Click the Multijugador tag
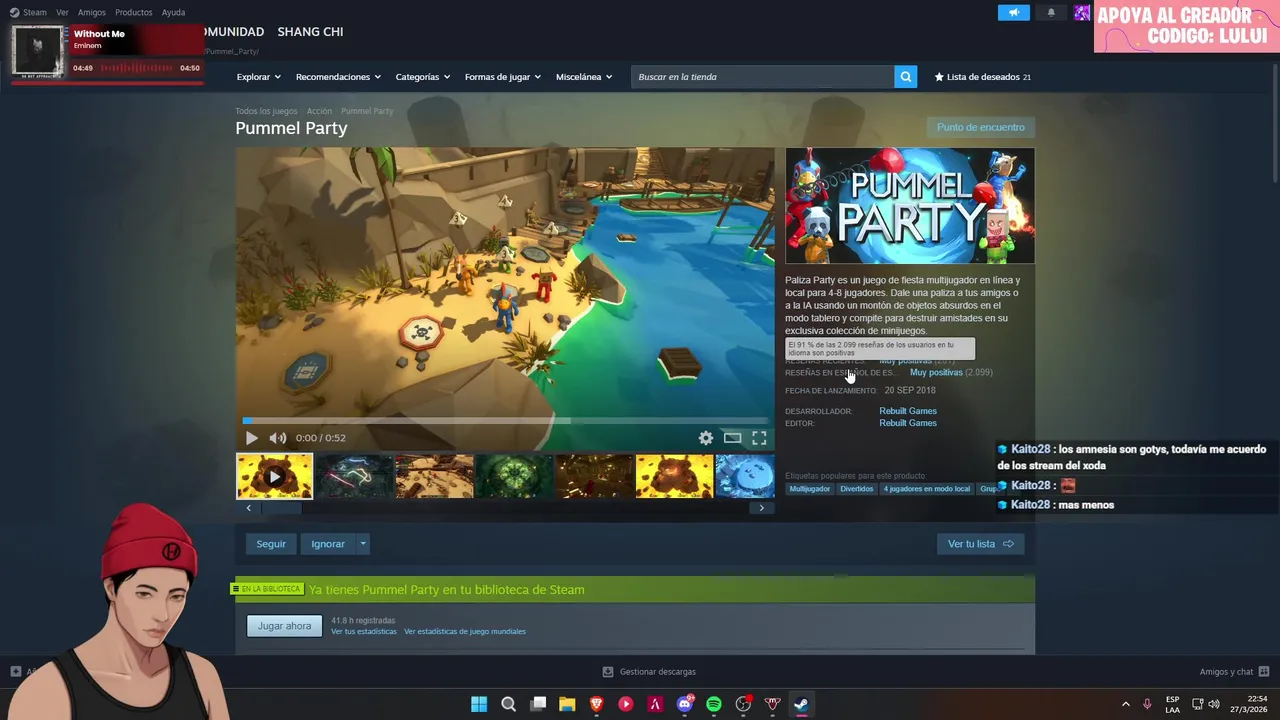Viewport: 1280px width, 720px height. click(810, 489)
